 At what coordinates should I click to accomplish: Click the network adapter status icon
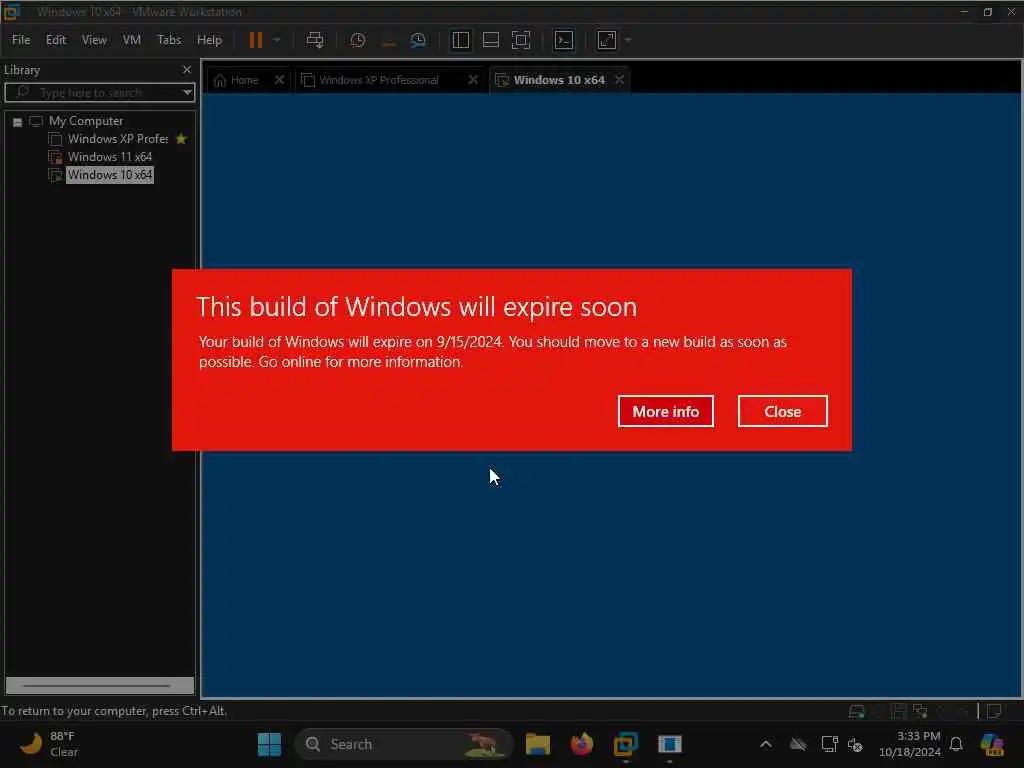[921, 711]
